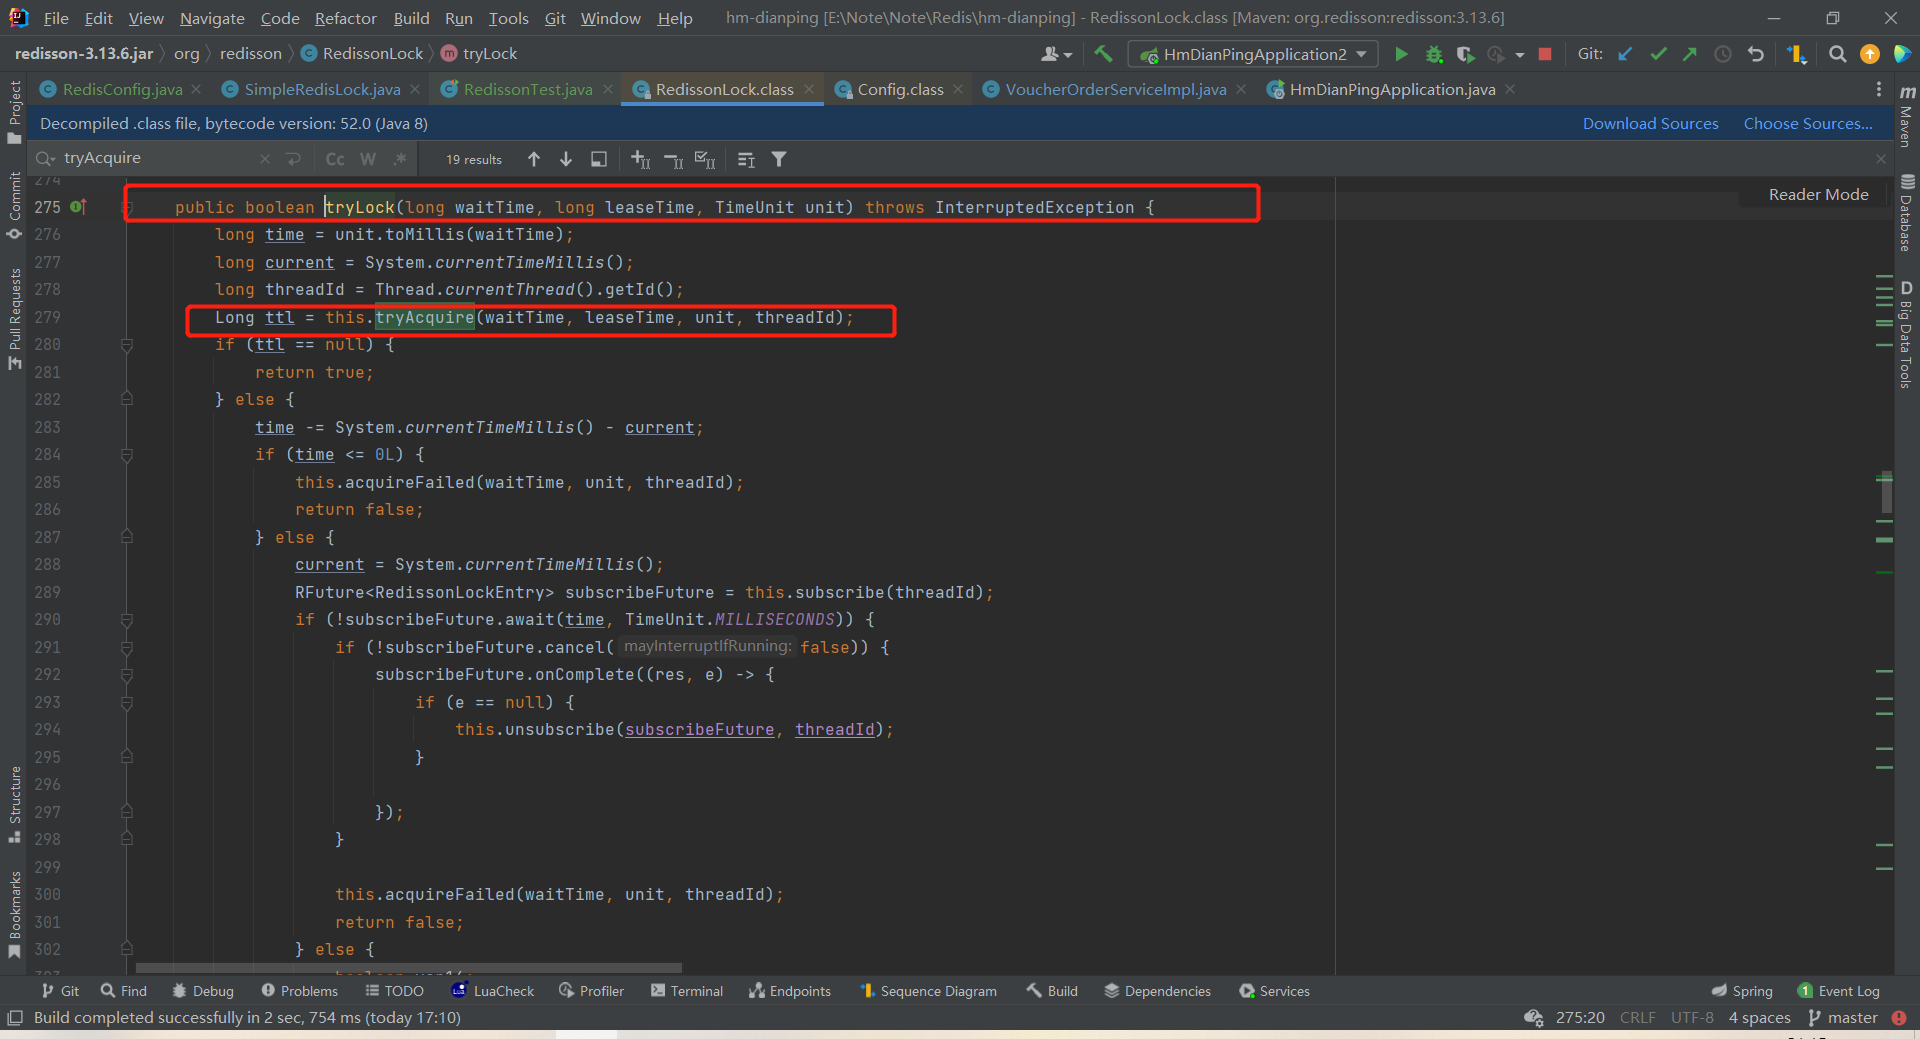Screen dimensions: 1920x1039
Task: Open the Problems tool window
Action: (300, 991)
